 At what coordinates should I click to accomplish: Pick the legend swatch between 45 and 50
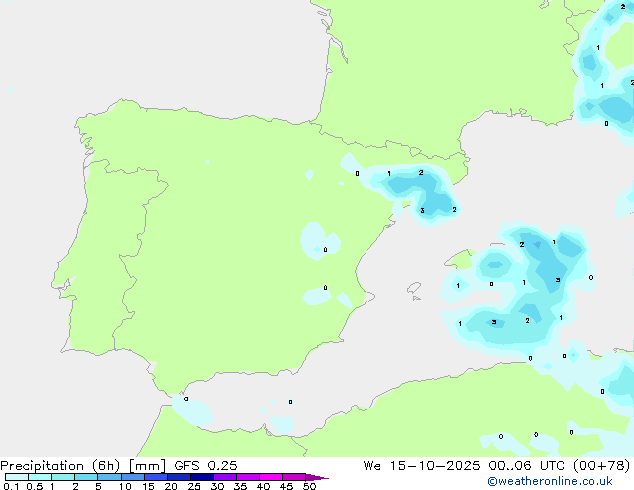(x=294, y=477)
